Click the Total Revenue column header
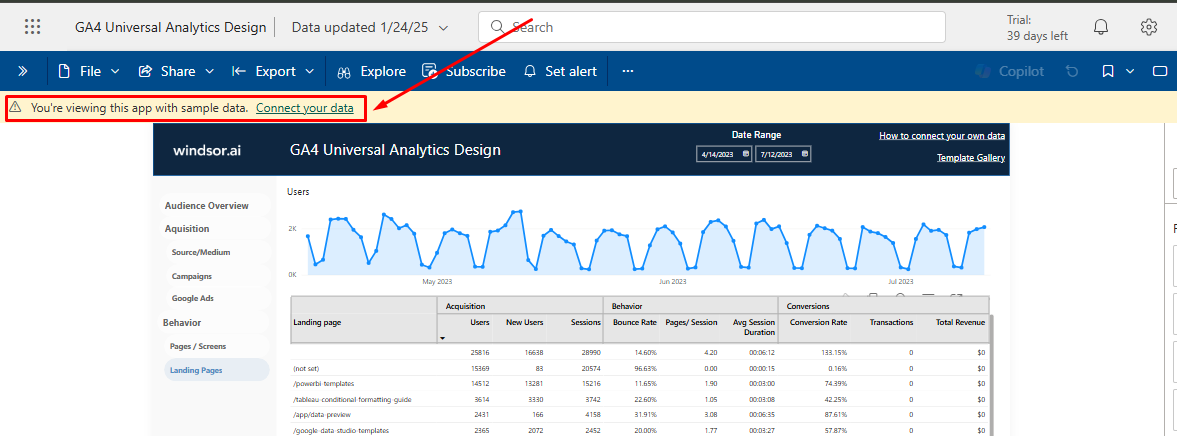The height and width of the screenshot is (436, 1177). tap(959, 322)
